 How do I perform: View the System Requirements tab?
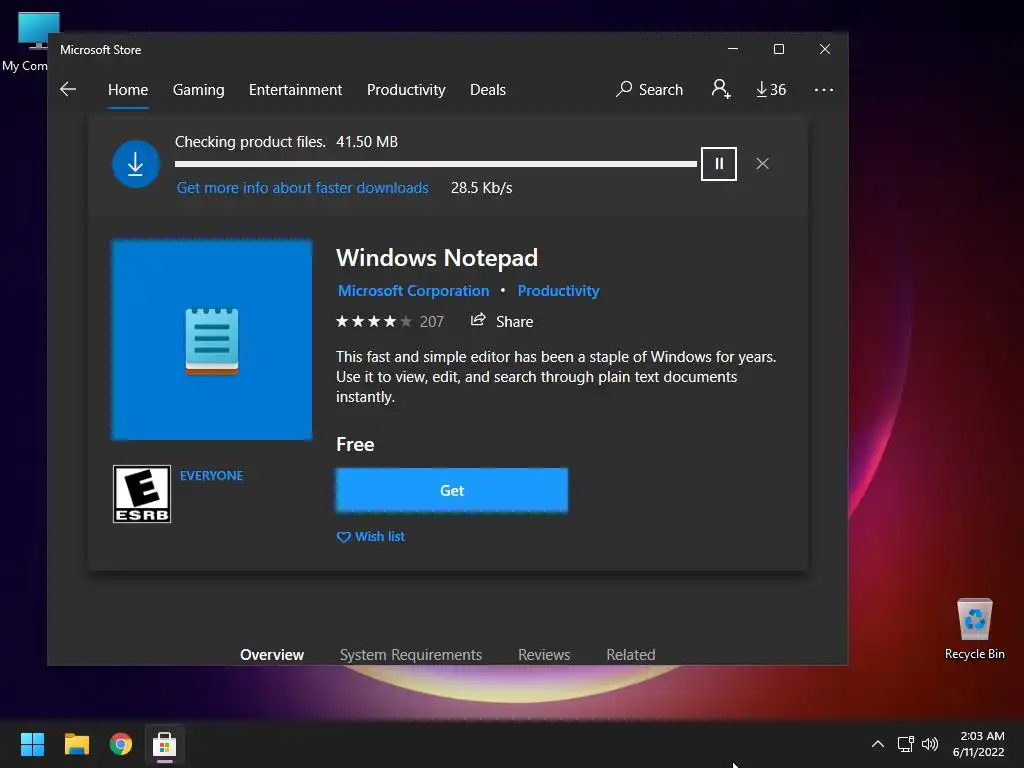pyautogui.click(x=411, y=654)
